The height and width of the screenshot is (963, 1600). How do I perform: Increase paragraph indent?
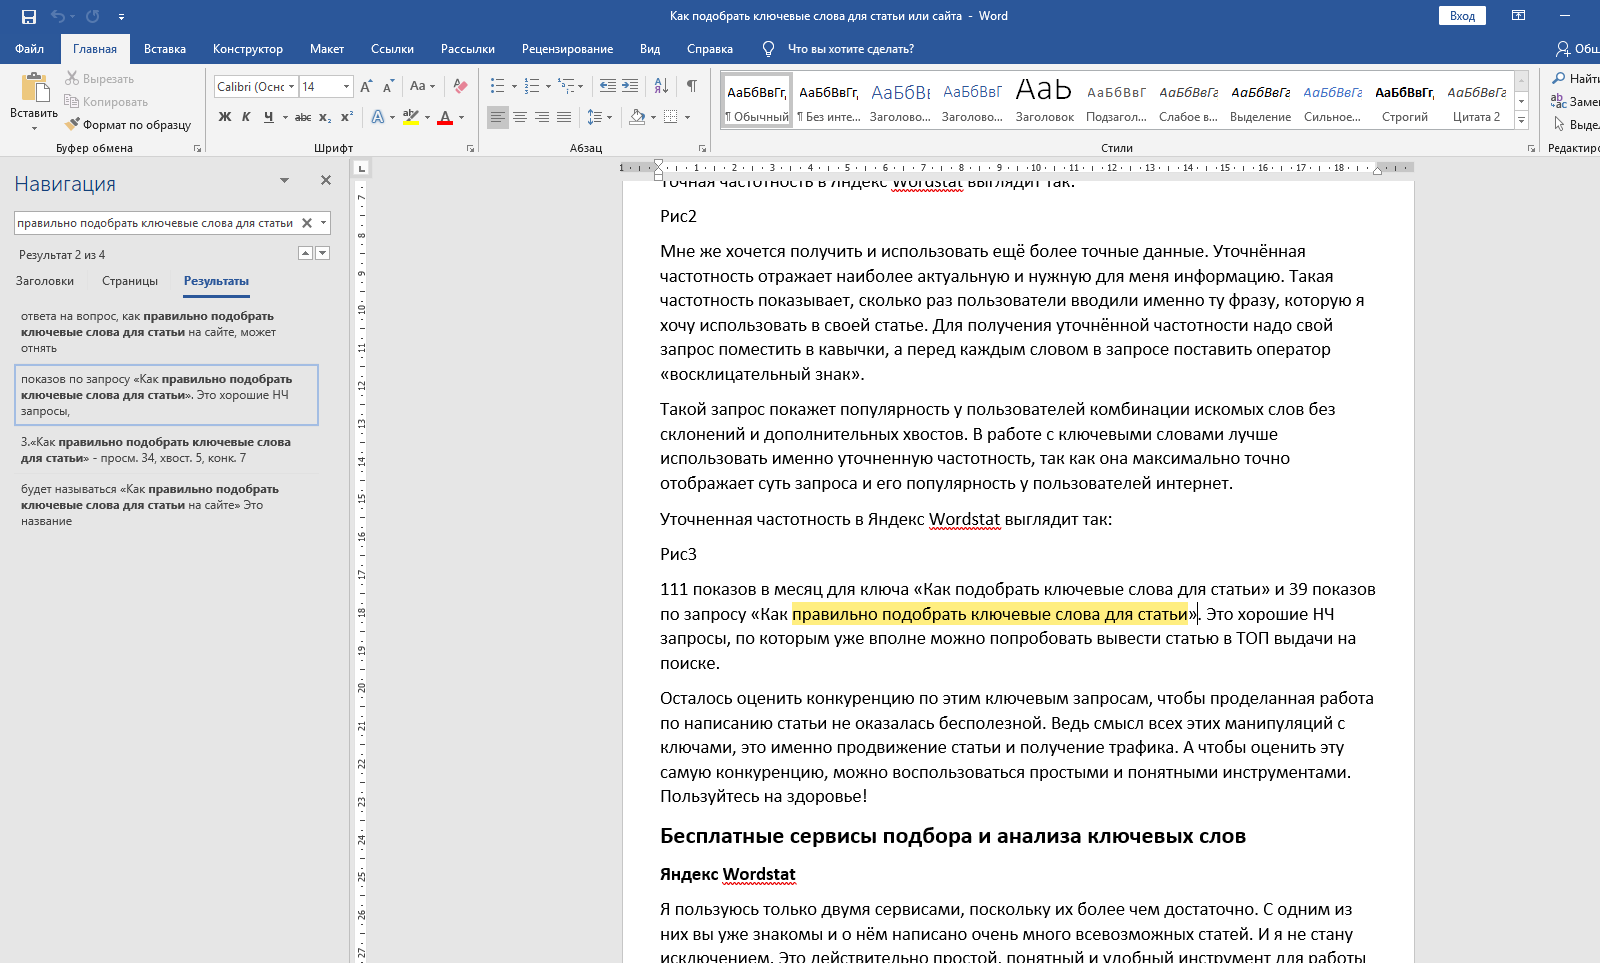tap(630, 86)
